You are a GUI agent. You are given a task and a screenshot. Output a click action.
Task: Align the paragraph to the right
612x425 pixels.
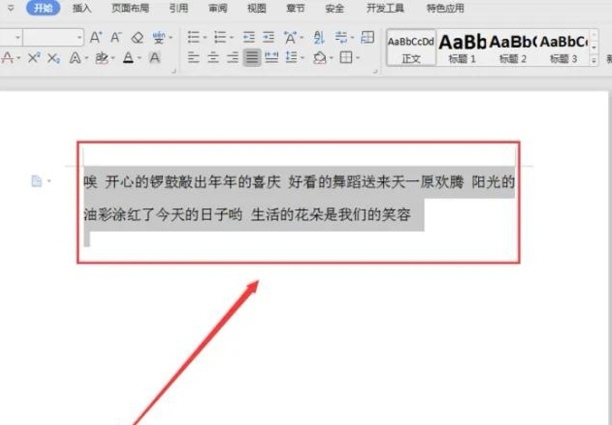(233, 58)
